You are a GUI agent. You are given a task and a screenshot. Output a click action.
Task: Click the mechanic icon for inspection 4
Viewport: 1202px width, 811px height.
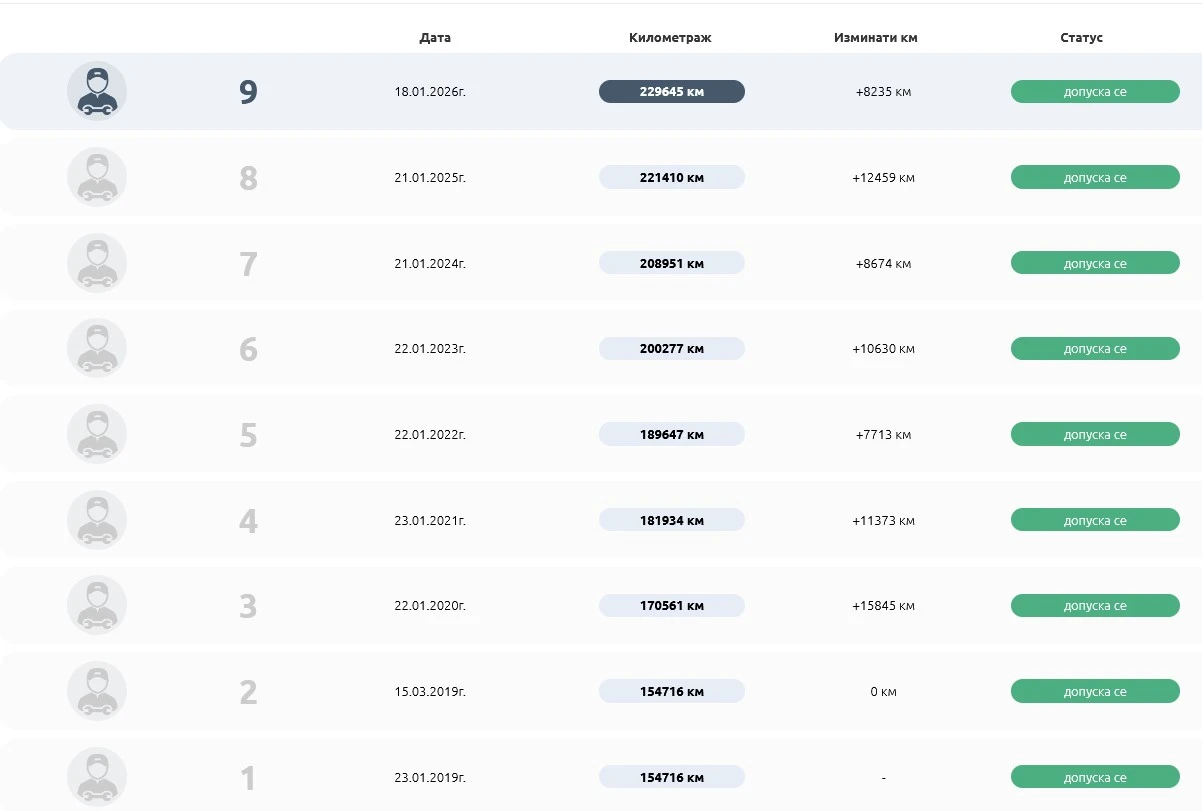[x=97, y=520]
